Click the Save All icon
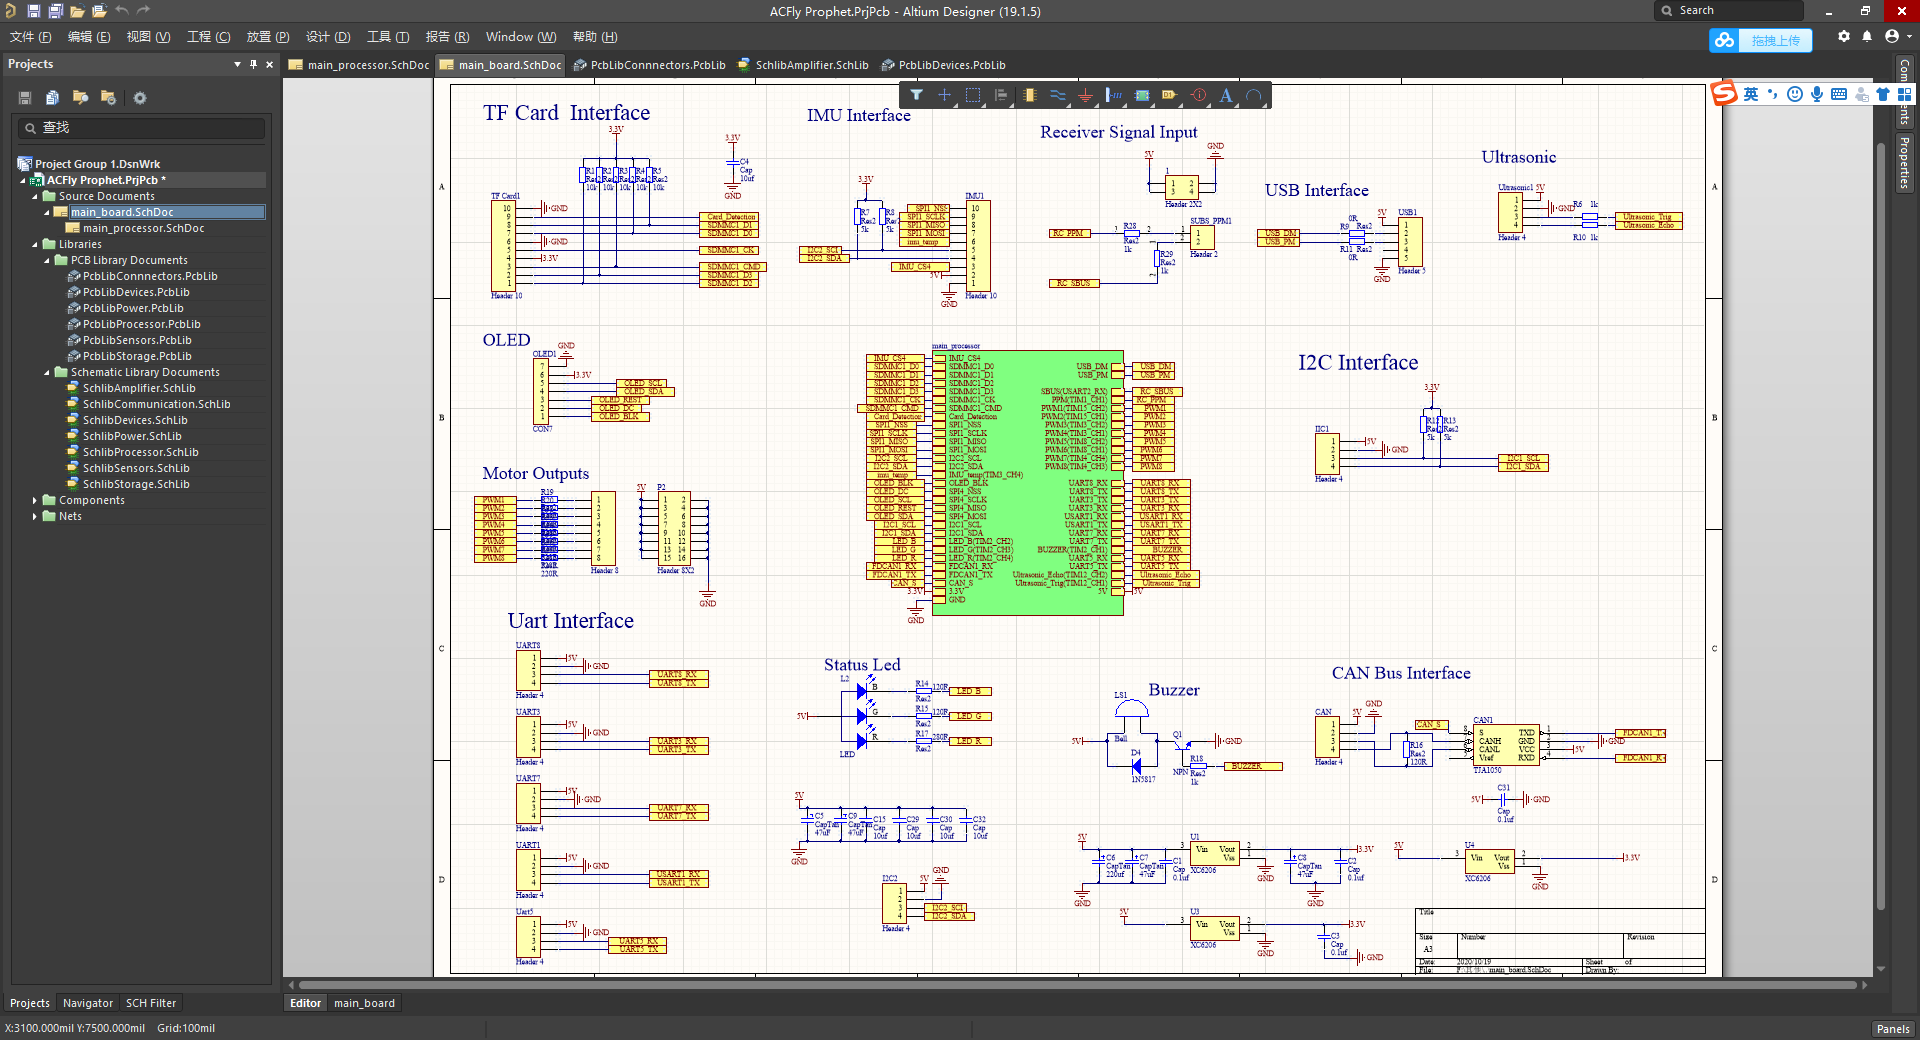 coord(55,11)
